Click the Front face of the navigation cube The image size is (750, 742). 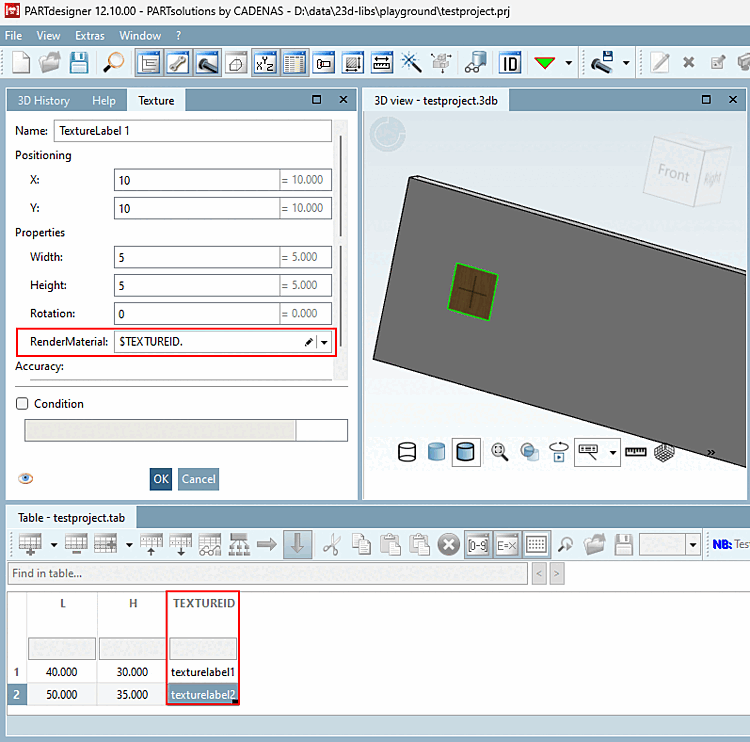(x=673, y=172)
